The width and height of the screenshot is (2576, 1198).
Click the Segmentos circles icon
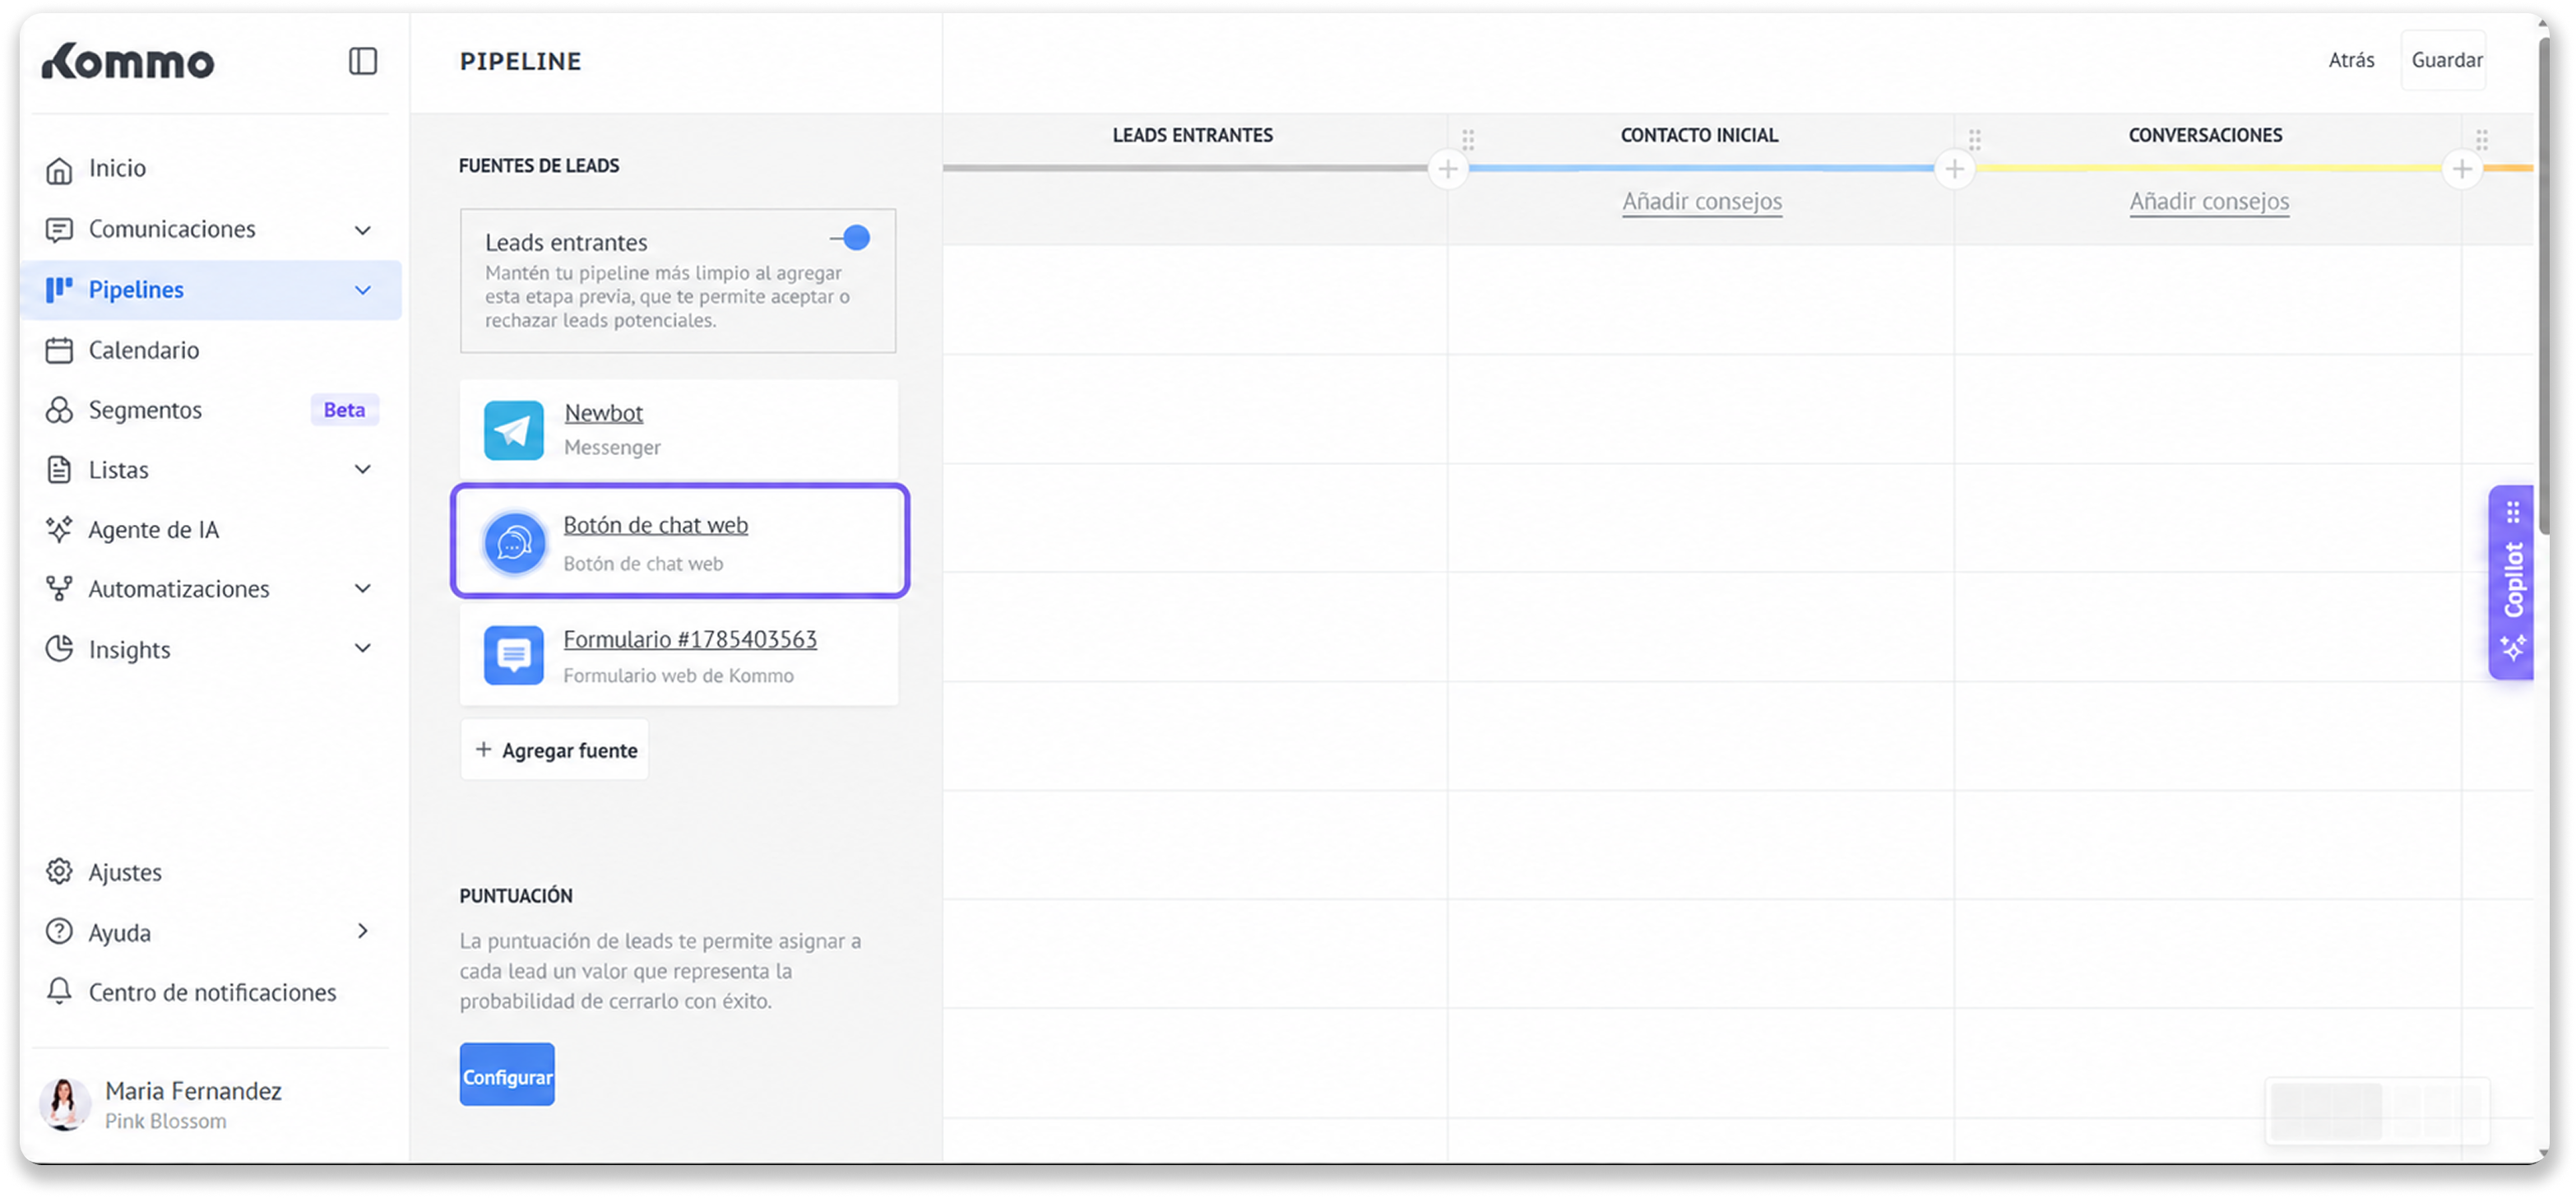59,410
